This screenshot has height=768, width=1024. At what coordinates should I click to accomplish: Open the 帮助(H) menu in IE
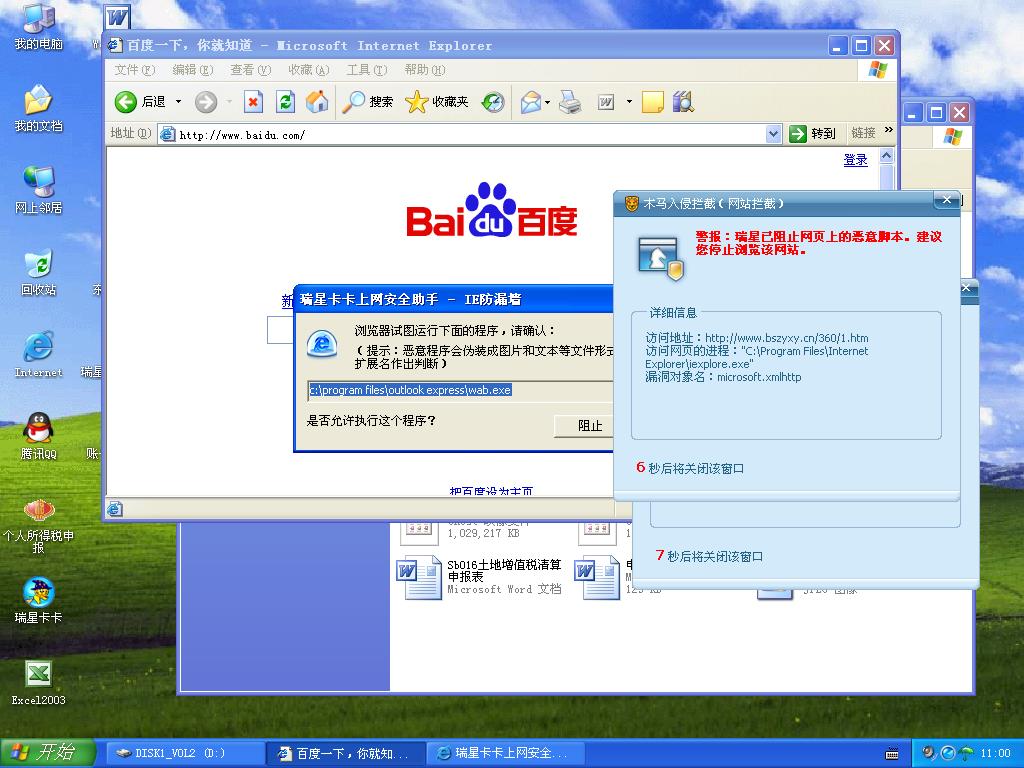tap(424, 70)
